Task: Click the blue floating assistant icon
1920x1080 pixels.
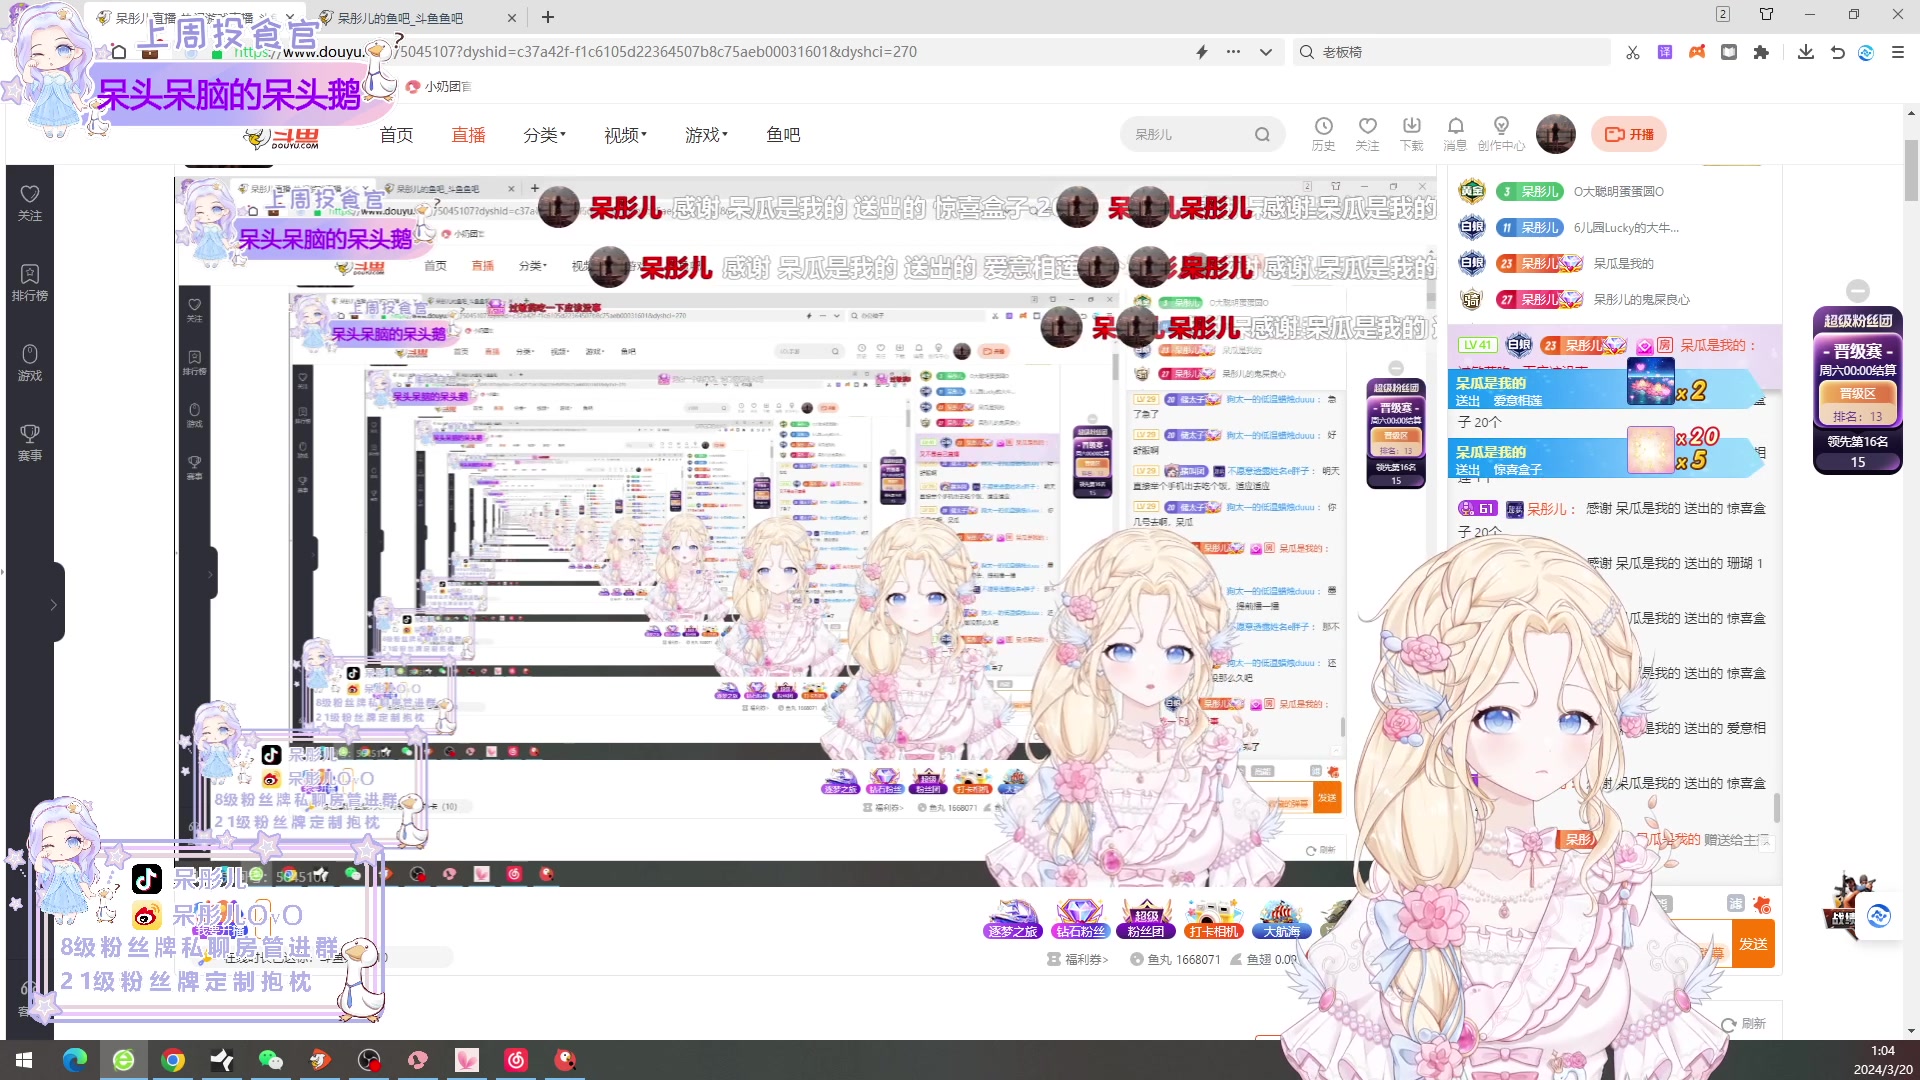Action: point(1879,916)
